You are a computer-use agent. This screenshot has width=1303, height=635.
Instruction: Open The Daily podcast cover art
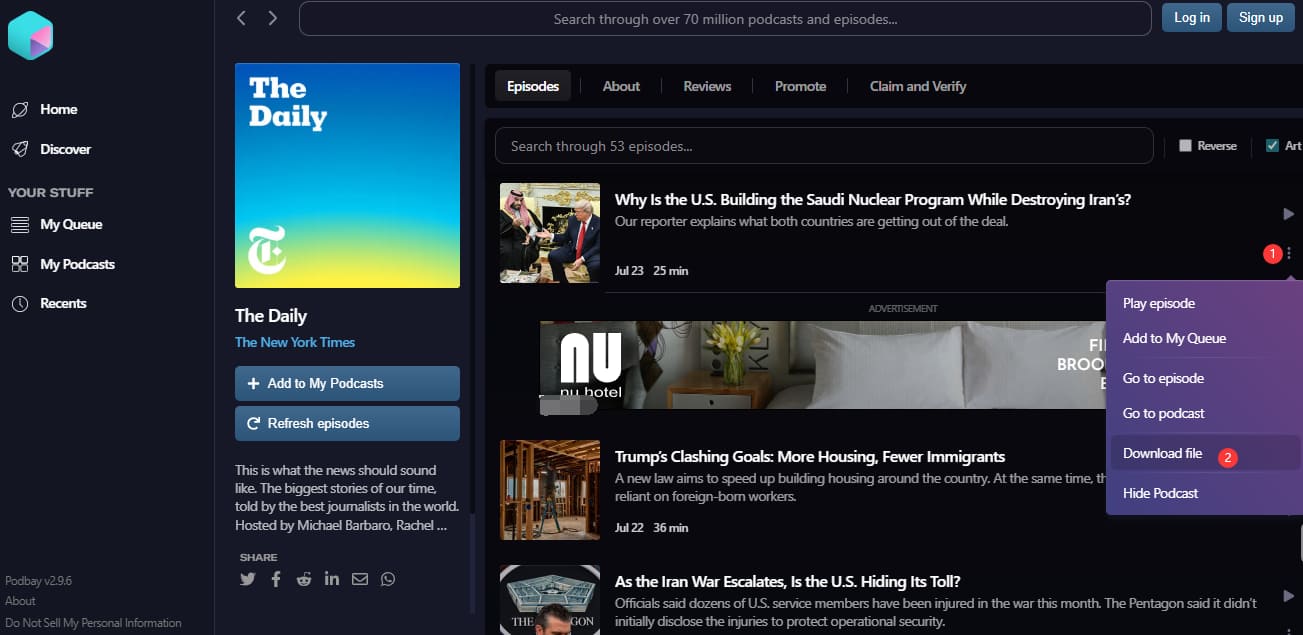[x=347, y=175]
